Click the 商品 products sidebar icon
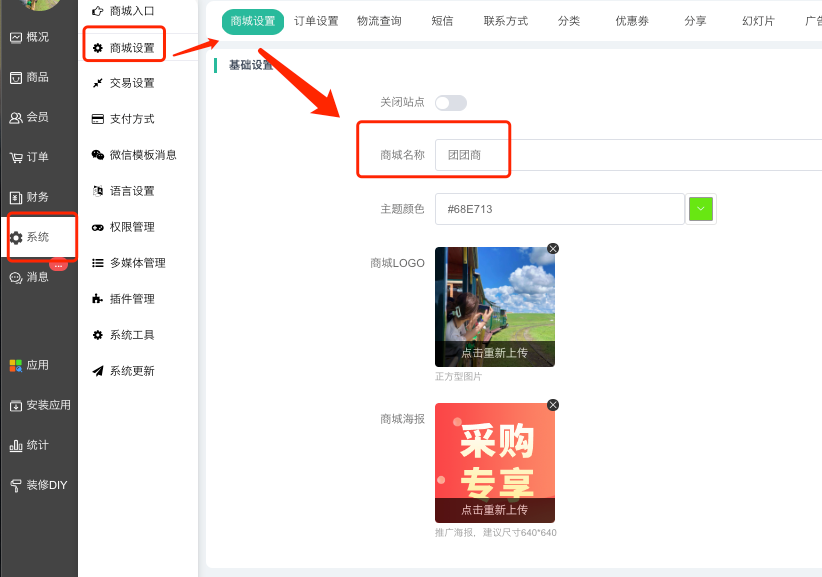Viewport: 822px width, 577px height. [16, 77]
